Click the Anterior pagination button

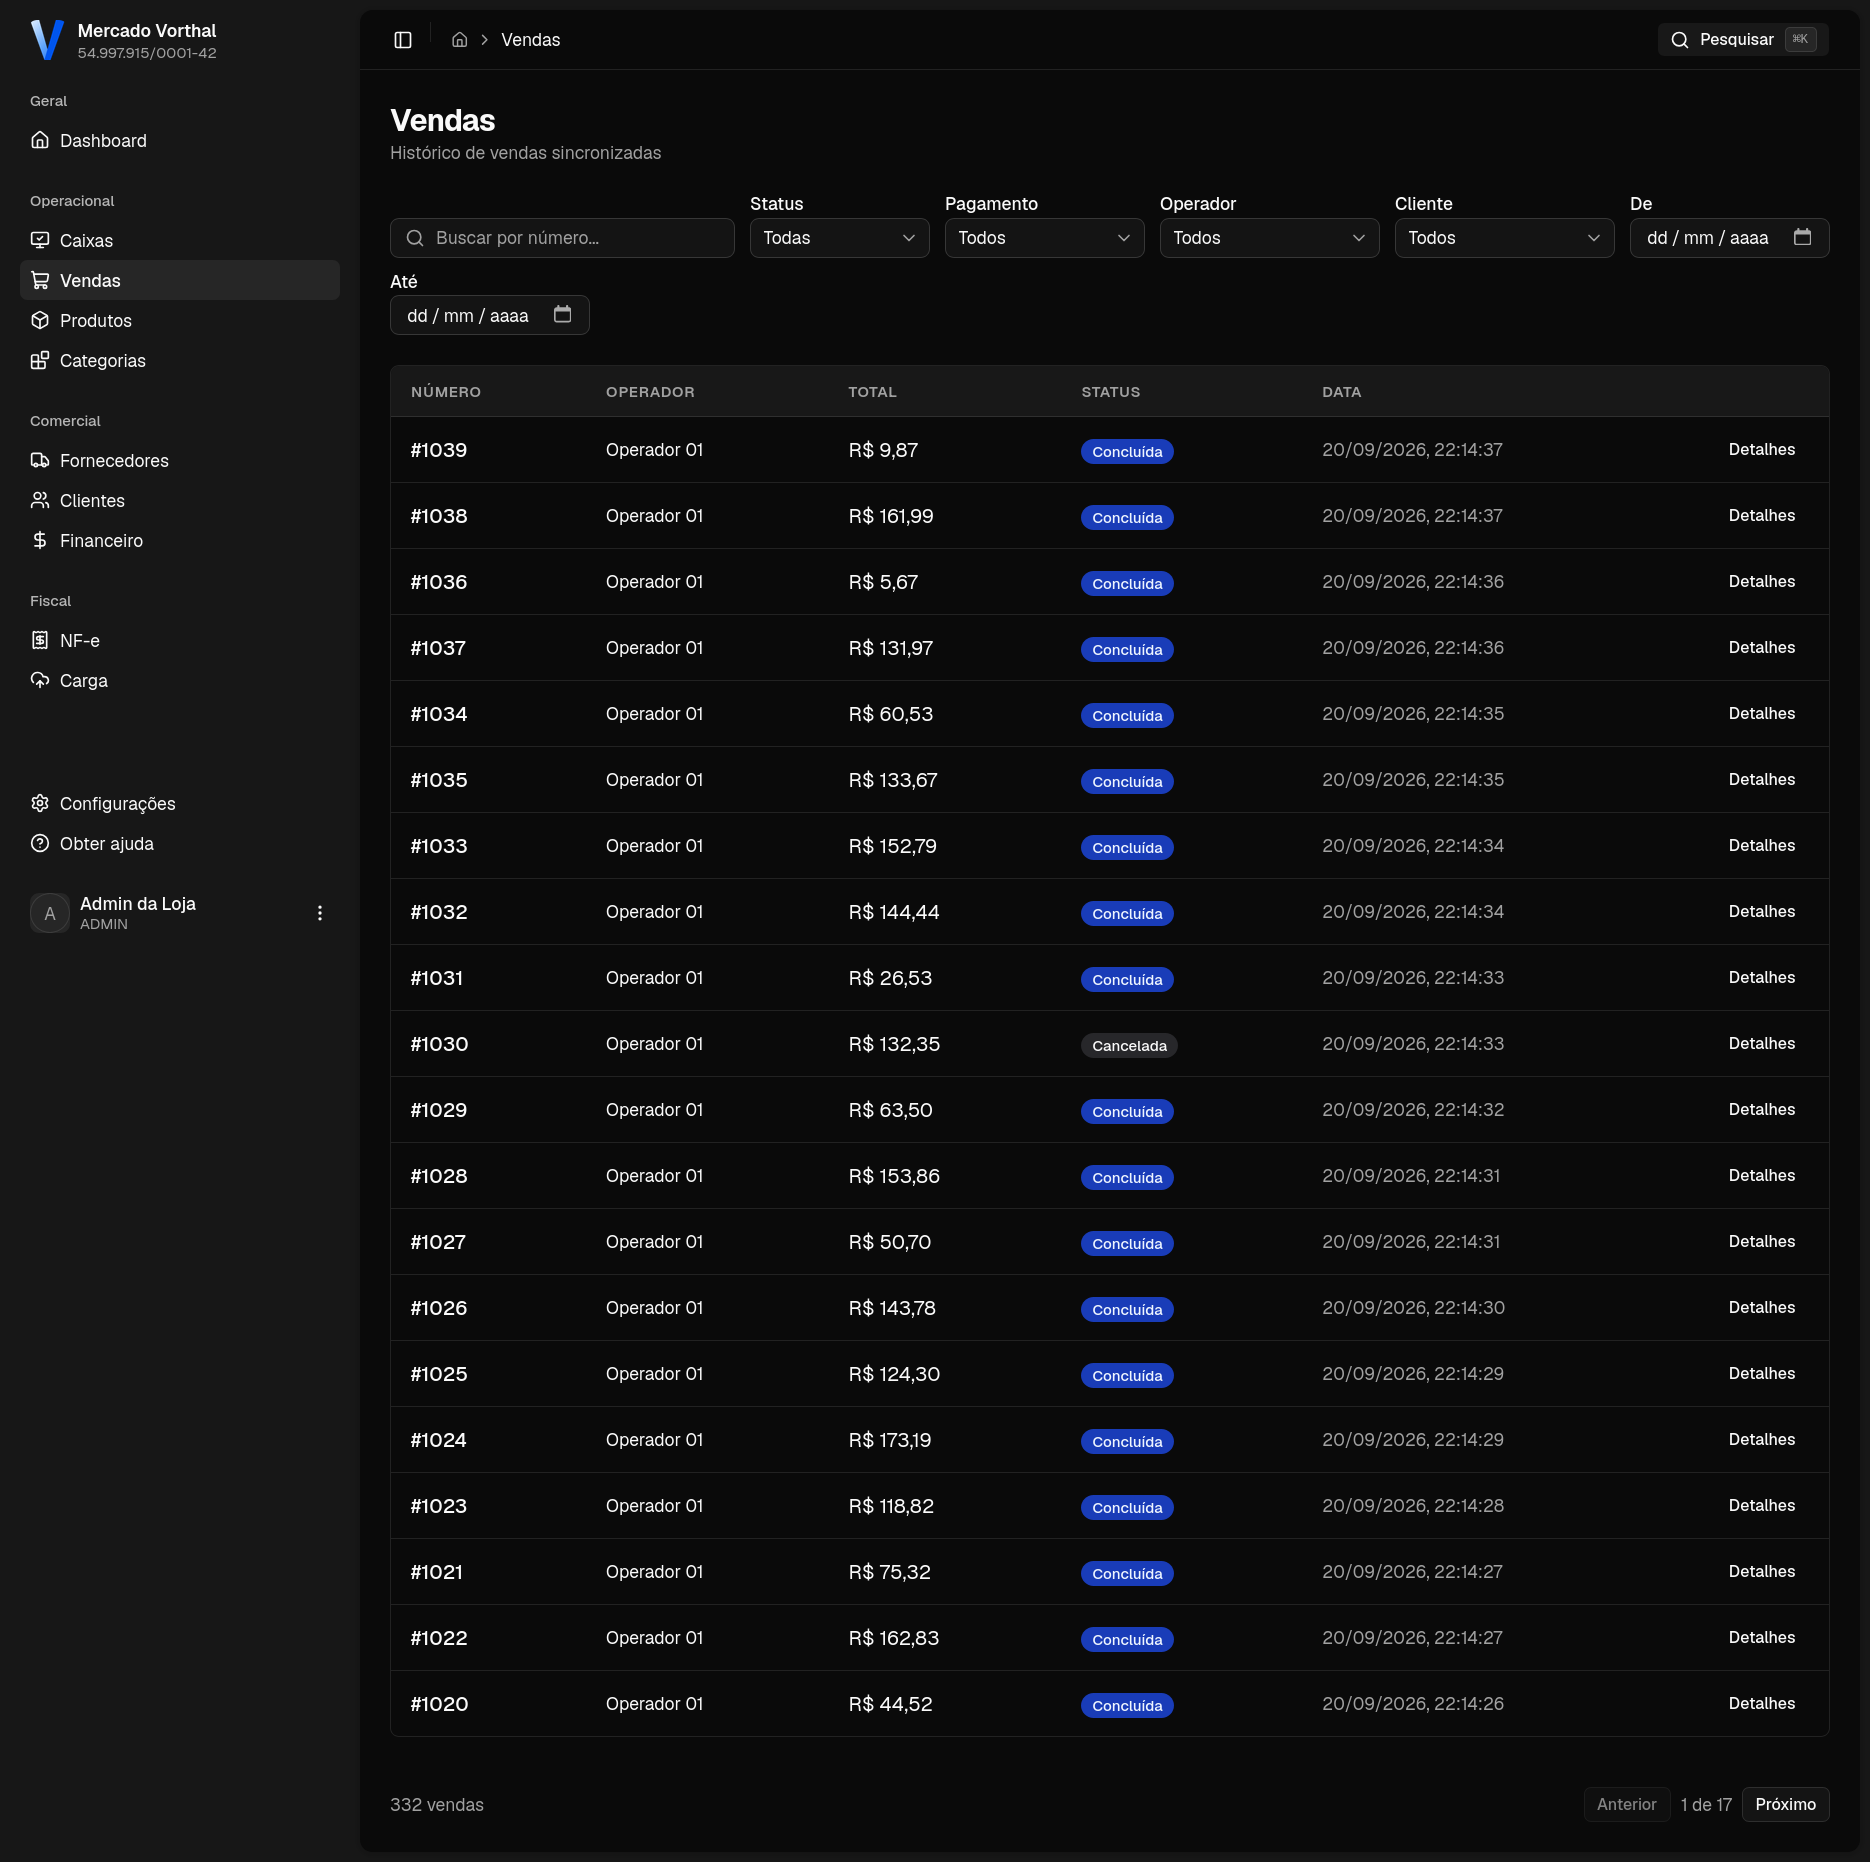(1627, 1805)
